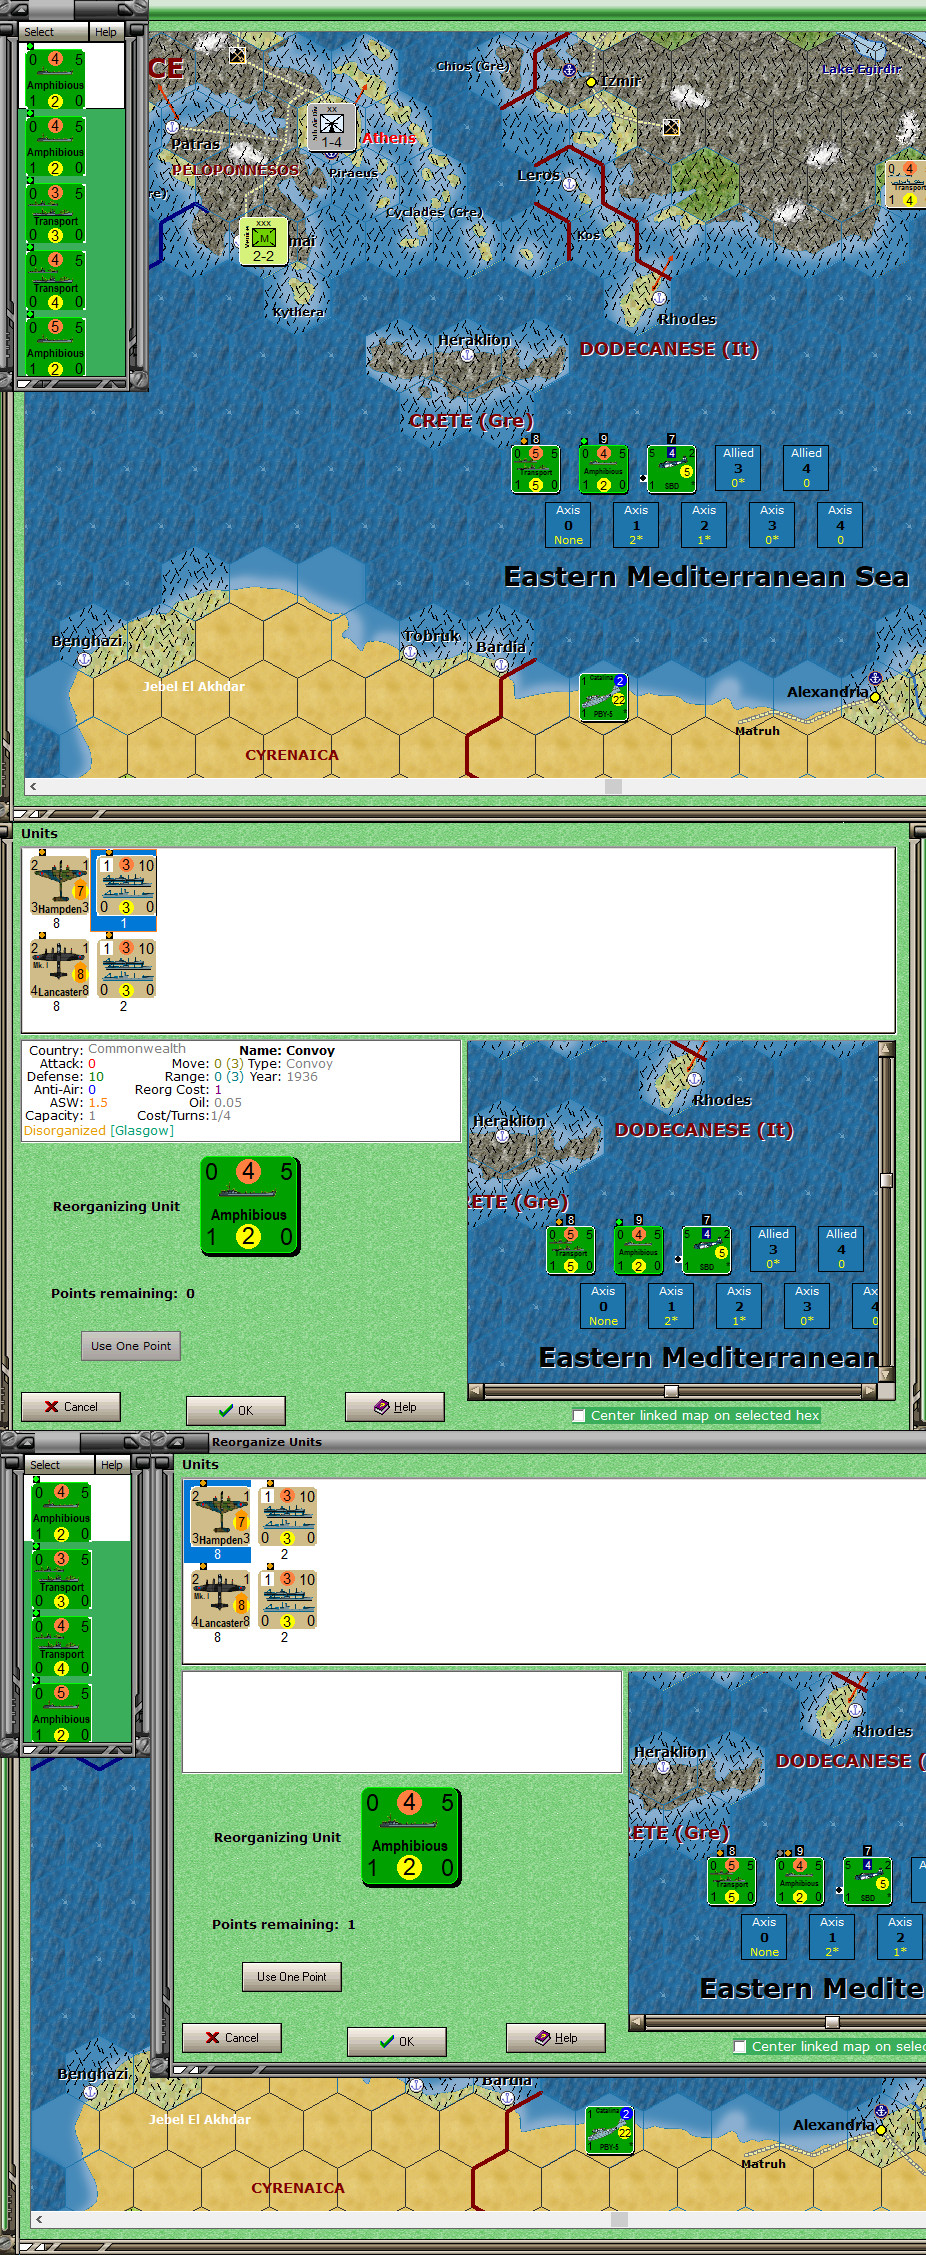This screenshot has width=926, height=2255.
Task: Click Benghazi port symbol on main map
Action: point(84,659)
